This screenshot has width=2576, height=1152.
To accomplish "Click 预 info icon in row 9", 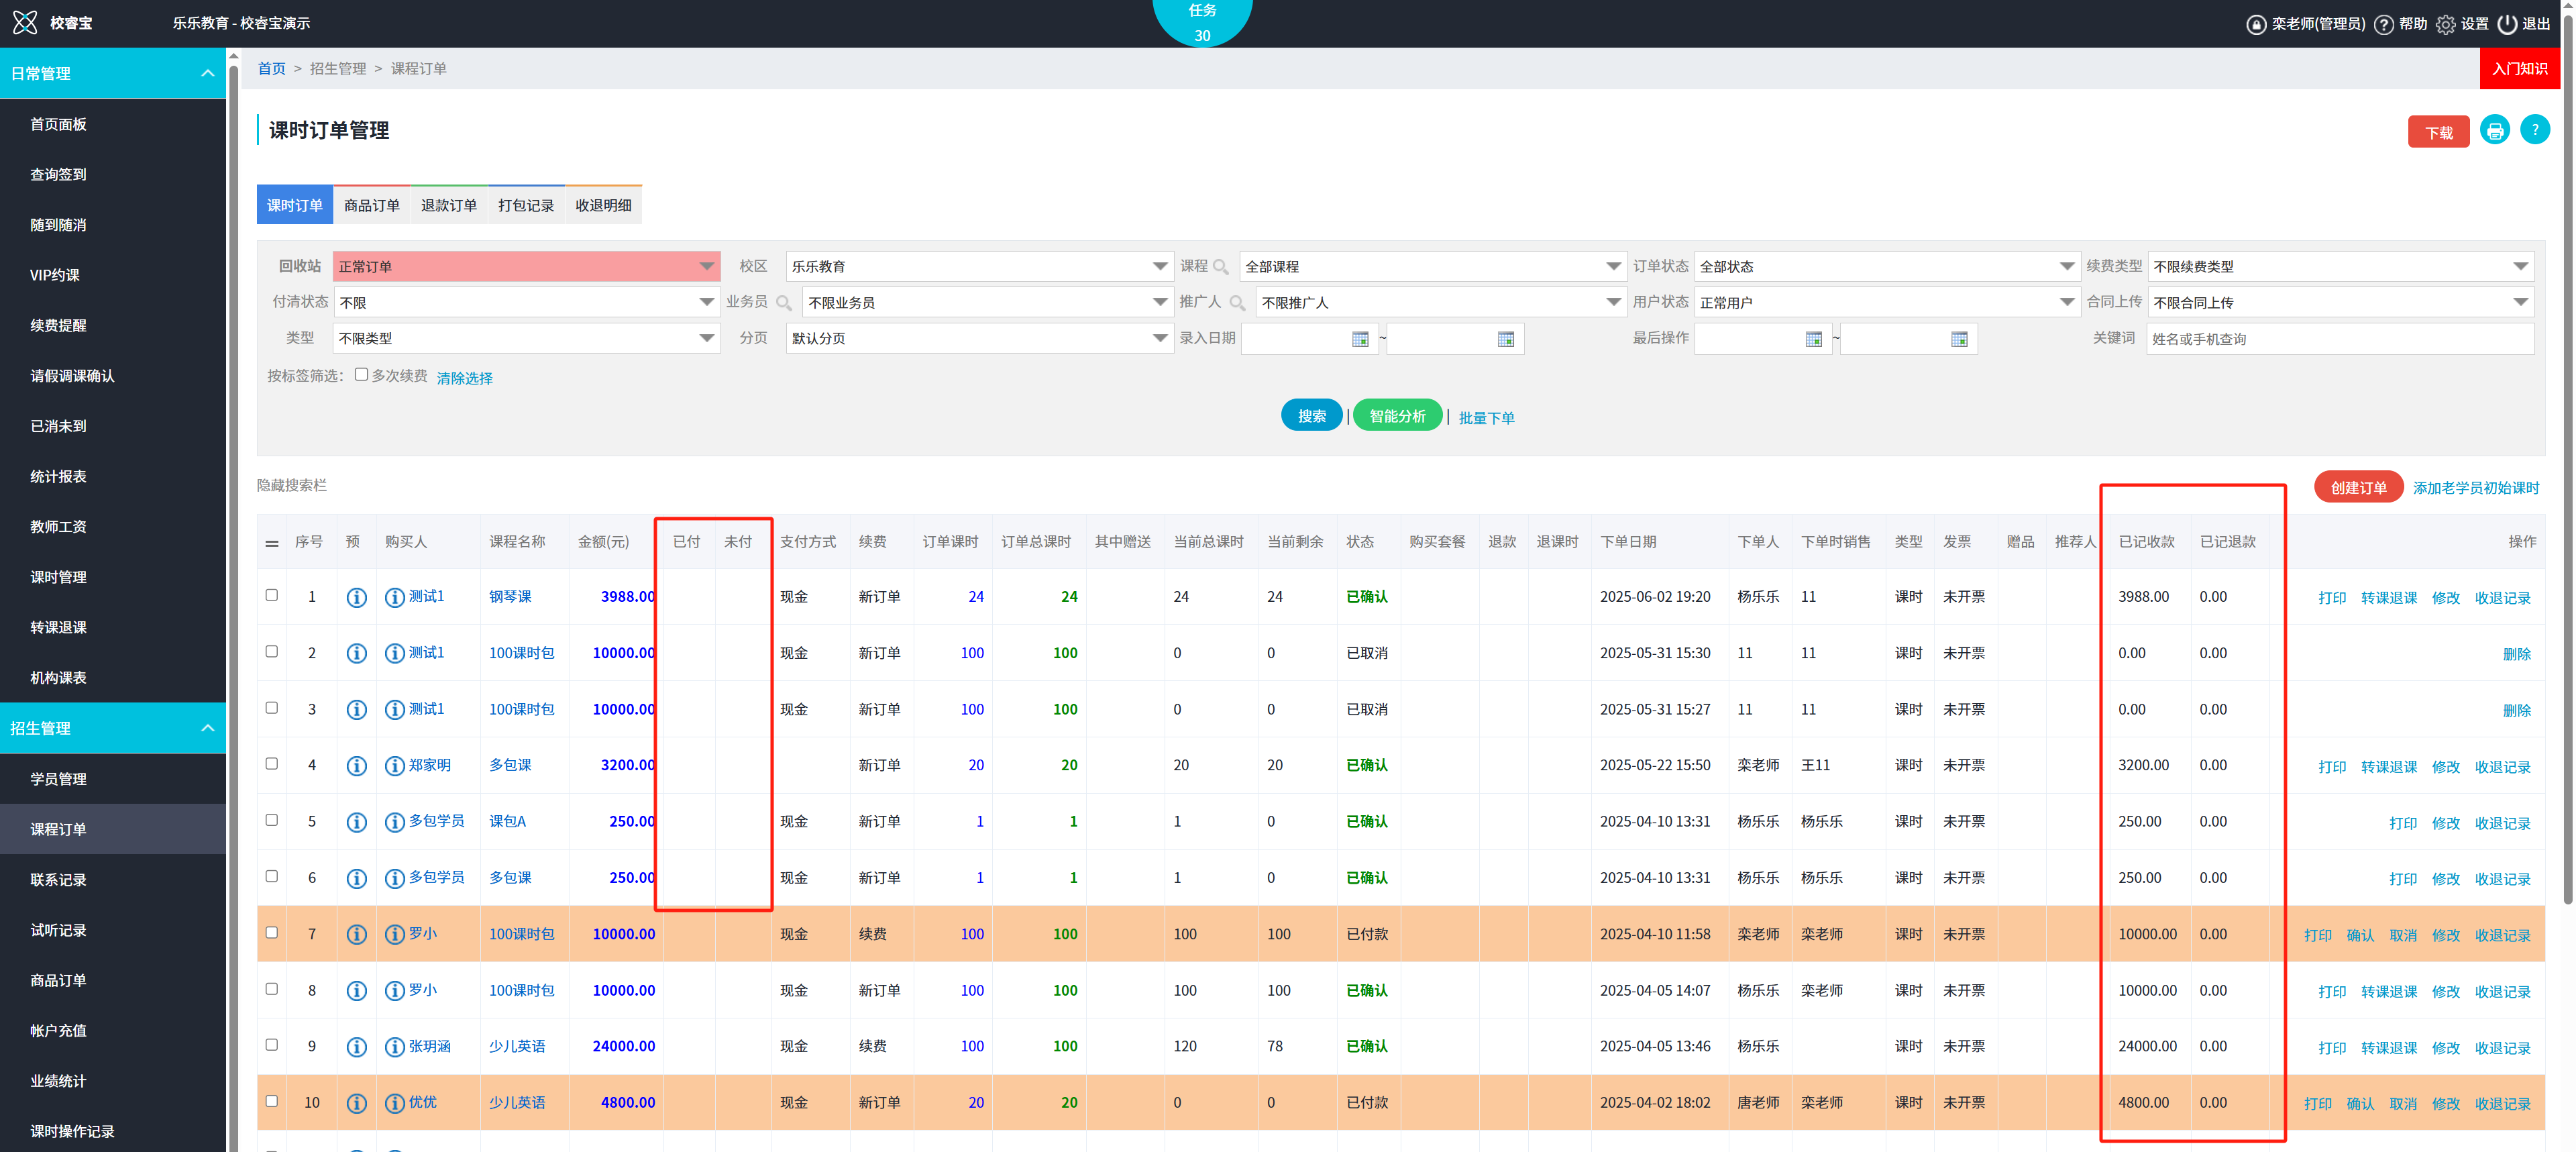I will tap(356, 1047).
